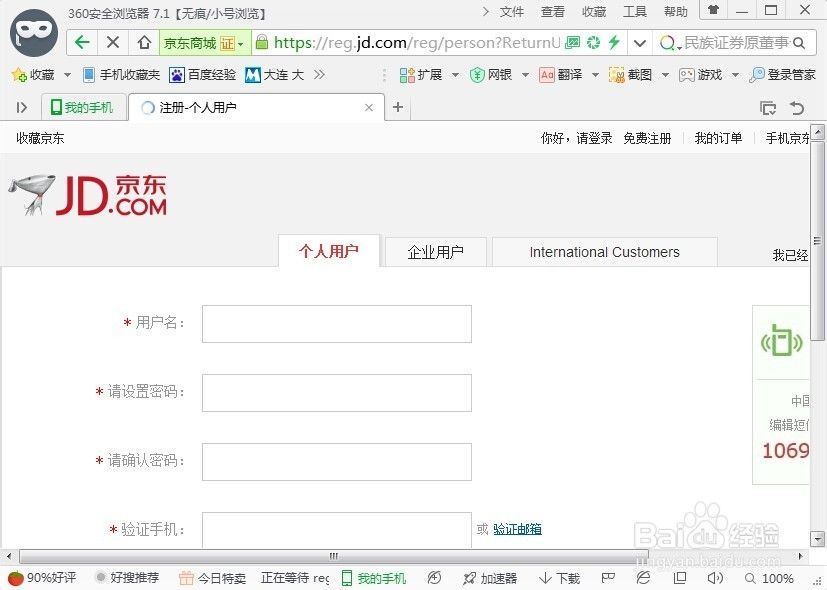Toggle the 我的手机 sidebar panel
827x590 pixels.
(x=83, y=106)
